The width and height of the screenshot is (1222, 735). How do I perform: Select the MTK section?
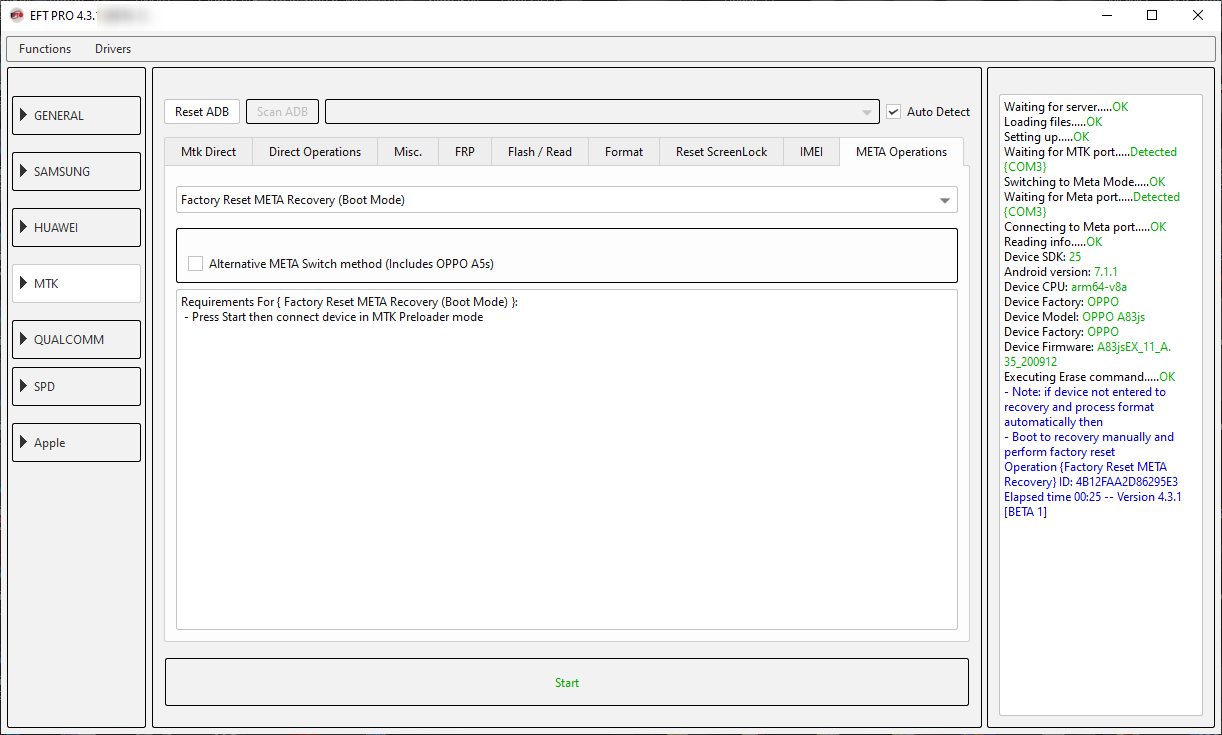tap(76, 283)
